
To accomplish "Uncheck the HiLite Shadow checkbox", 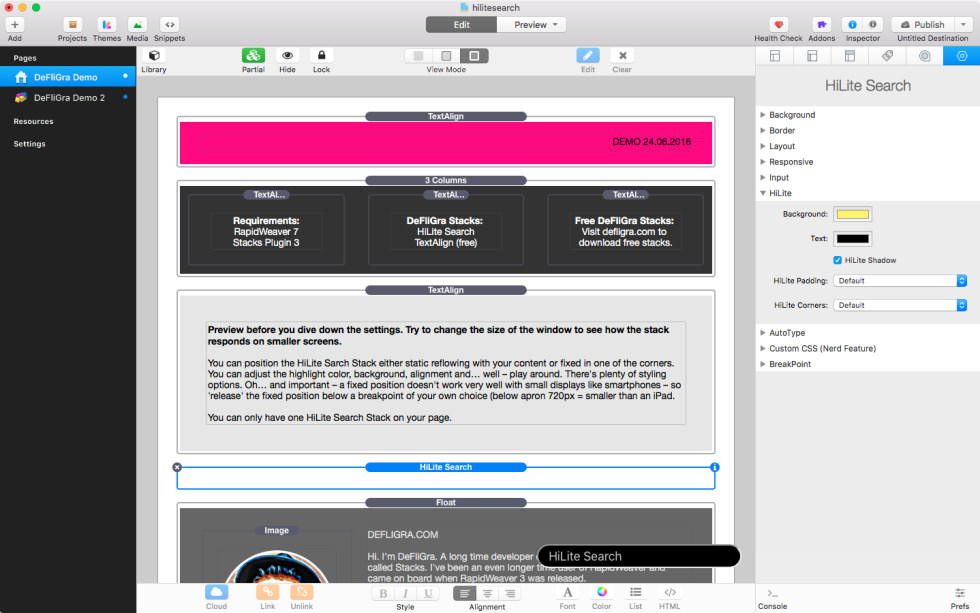I will [x=837, y=260].
